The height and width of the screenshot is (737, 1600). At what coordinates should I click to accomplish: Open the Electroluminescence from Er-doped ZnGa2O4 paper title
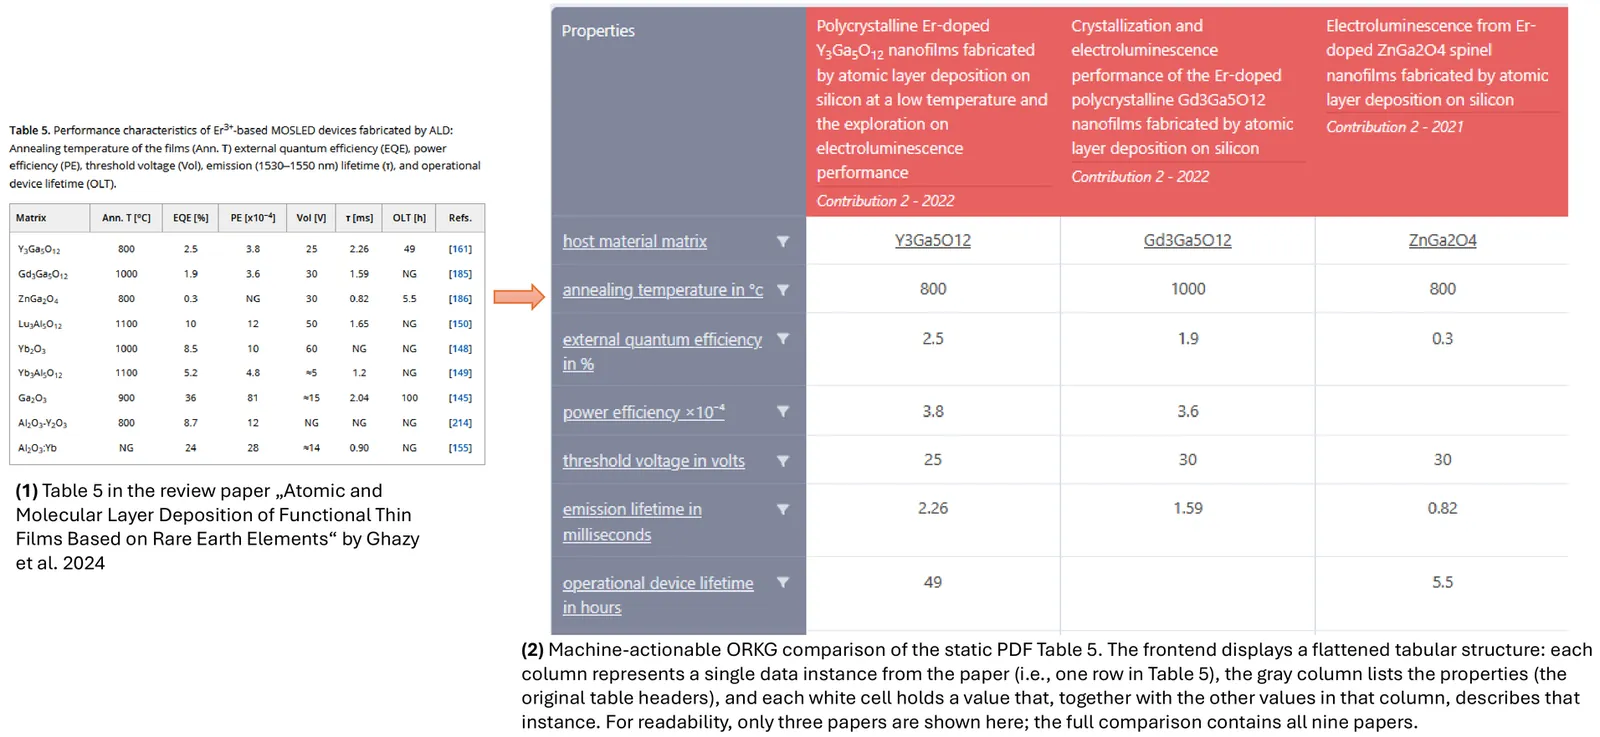coord(1436,62)
